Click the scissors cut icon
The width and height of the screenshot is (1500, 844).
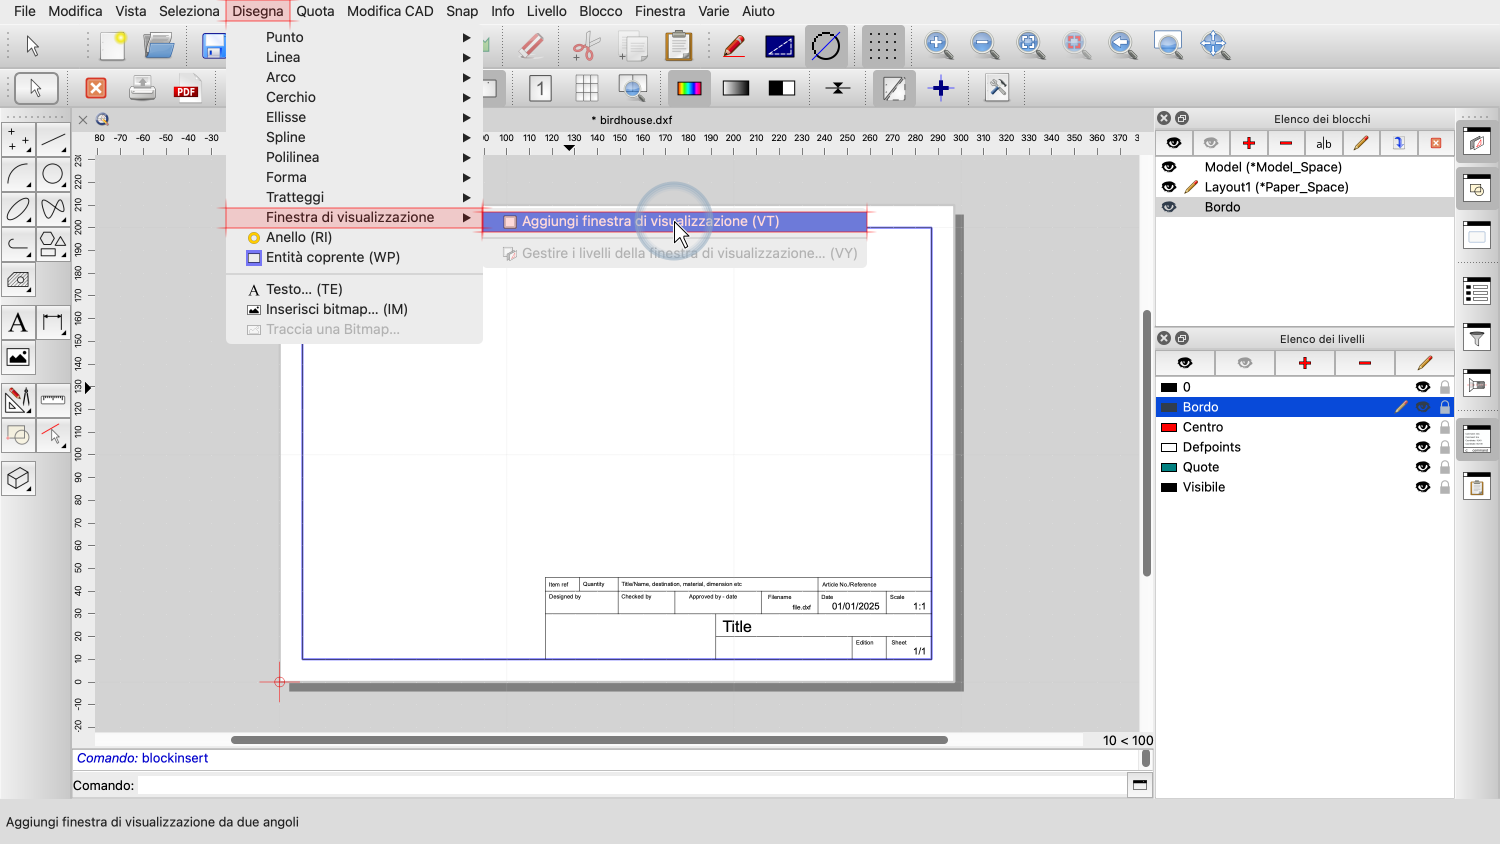[585, 46]
